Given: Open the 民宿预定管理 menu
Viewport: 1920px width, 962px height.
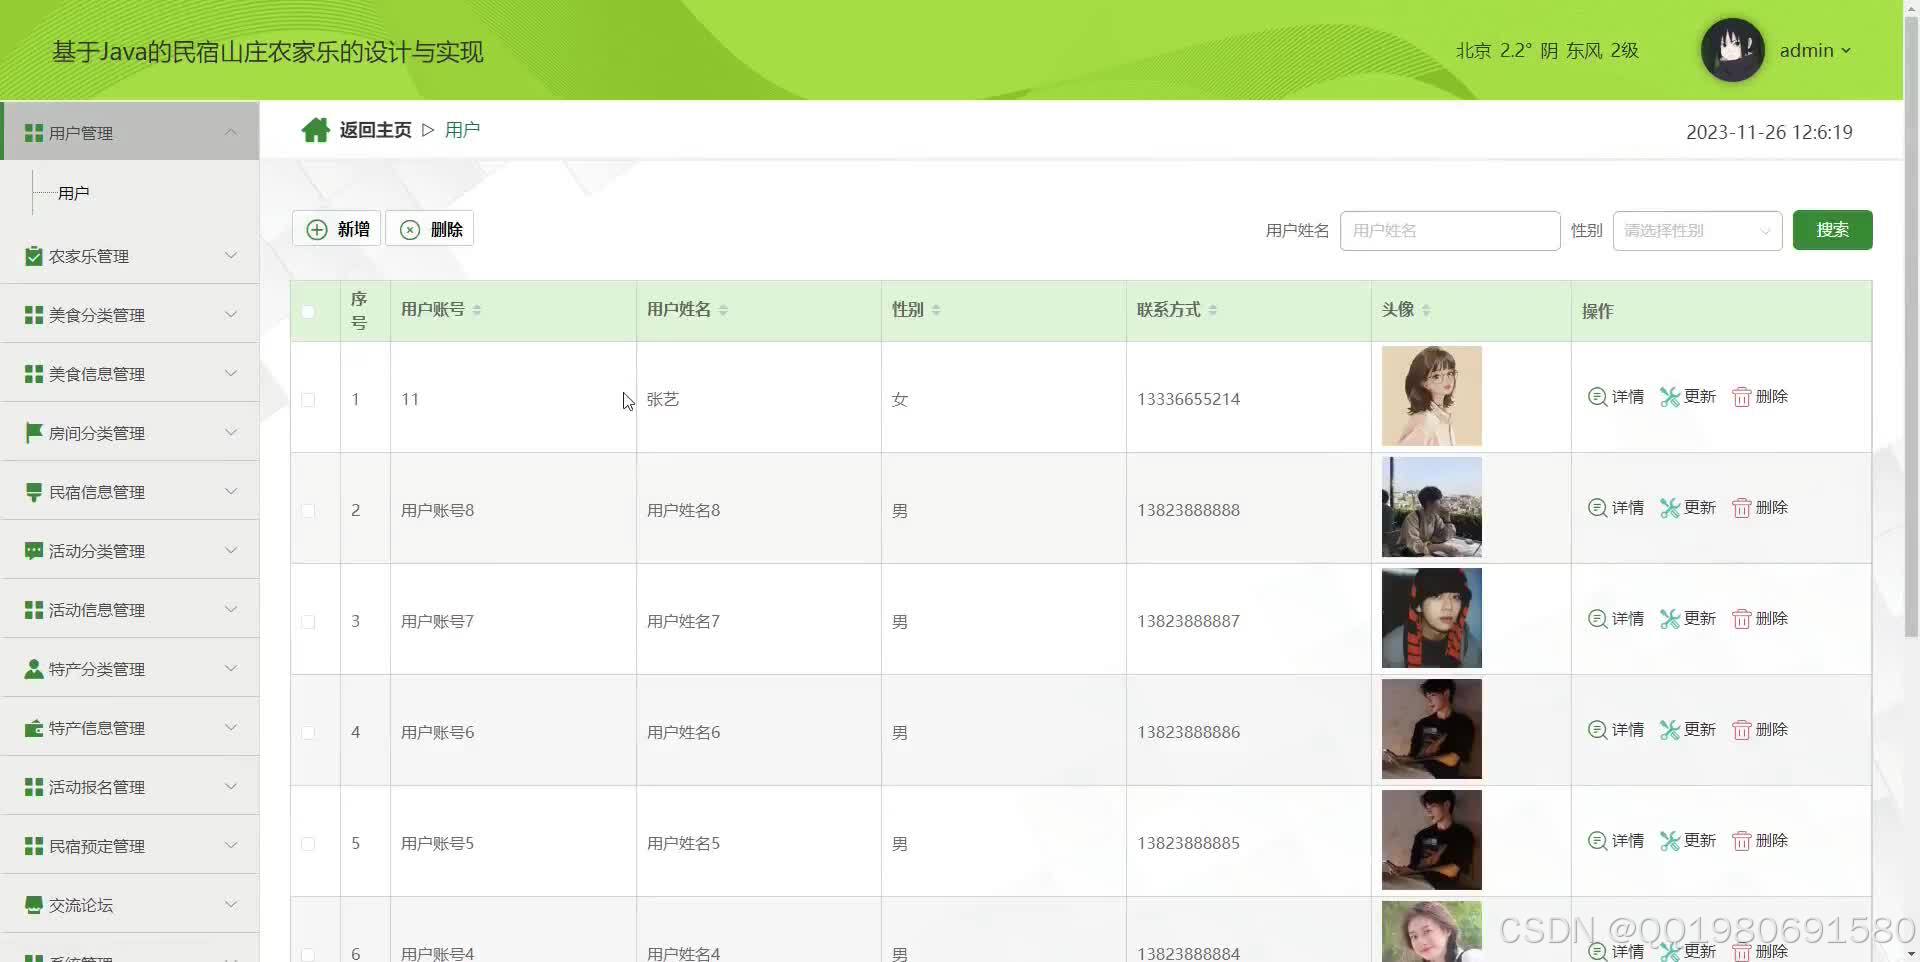Looking at the screenshot, I should pos(130,845).
